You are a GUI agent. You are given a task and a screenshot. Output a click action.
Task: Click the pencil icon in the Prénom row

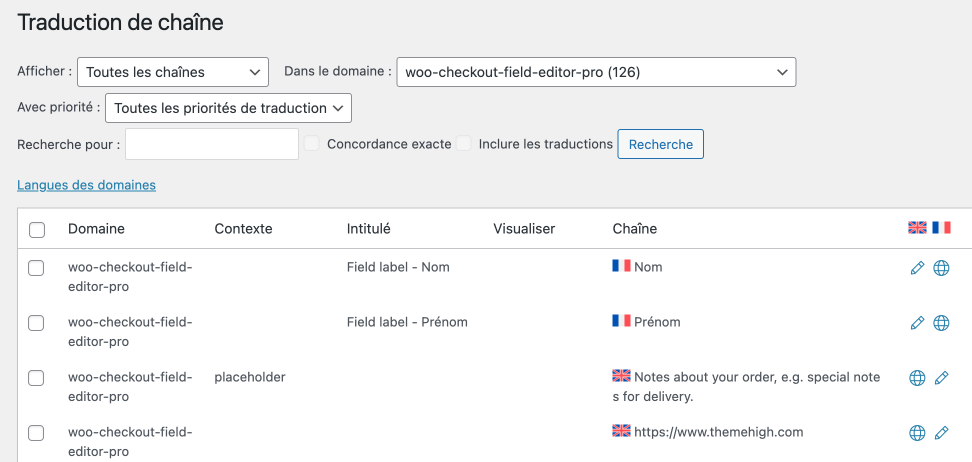click(917, 322)
